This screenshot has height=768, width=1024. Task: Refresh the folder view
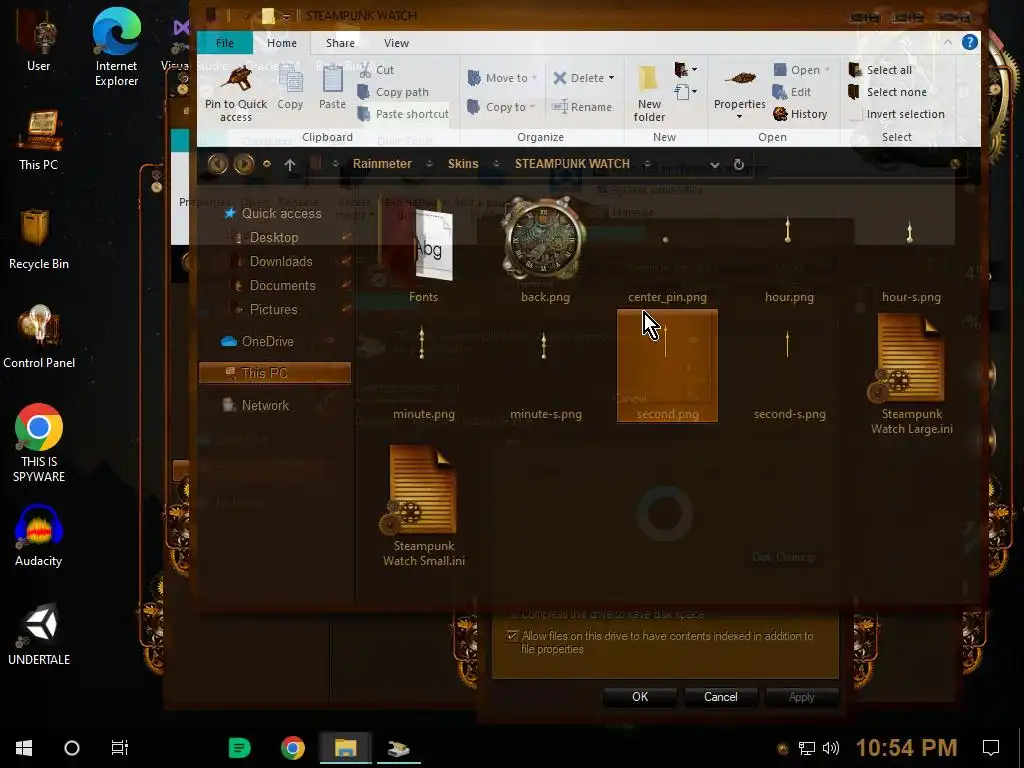pyautogui.click(x=739, y=165)
